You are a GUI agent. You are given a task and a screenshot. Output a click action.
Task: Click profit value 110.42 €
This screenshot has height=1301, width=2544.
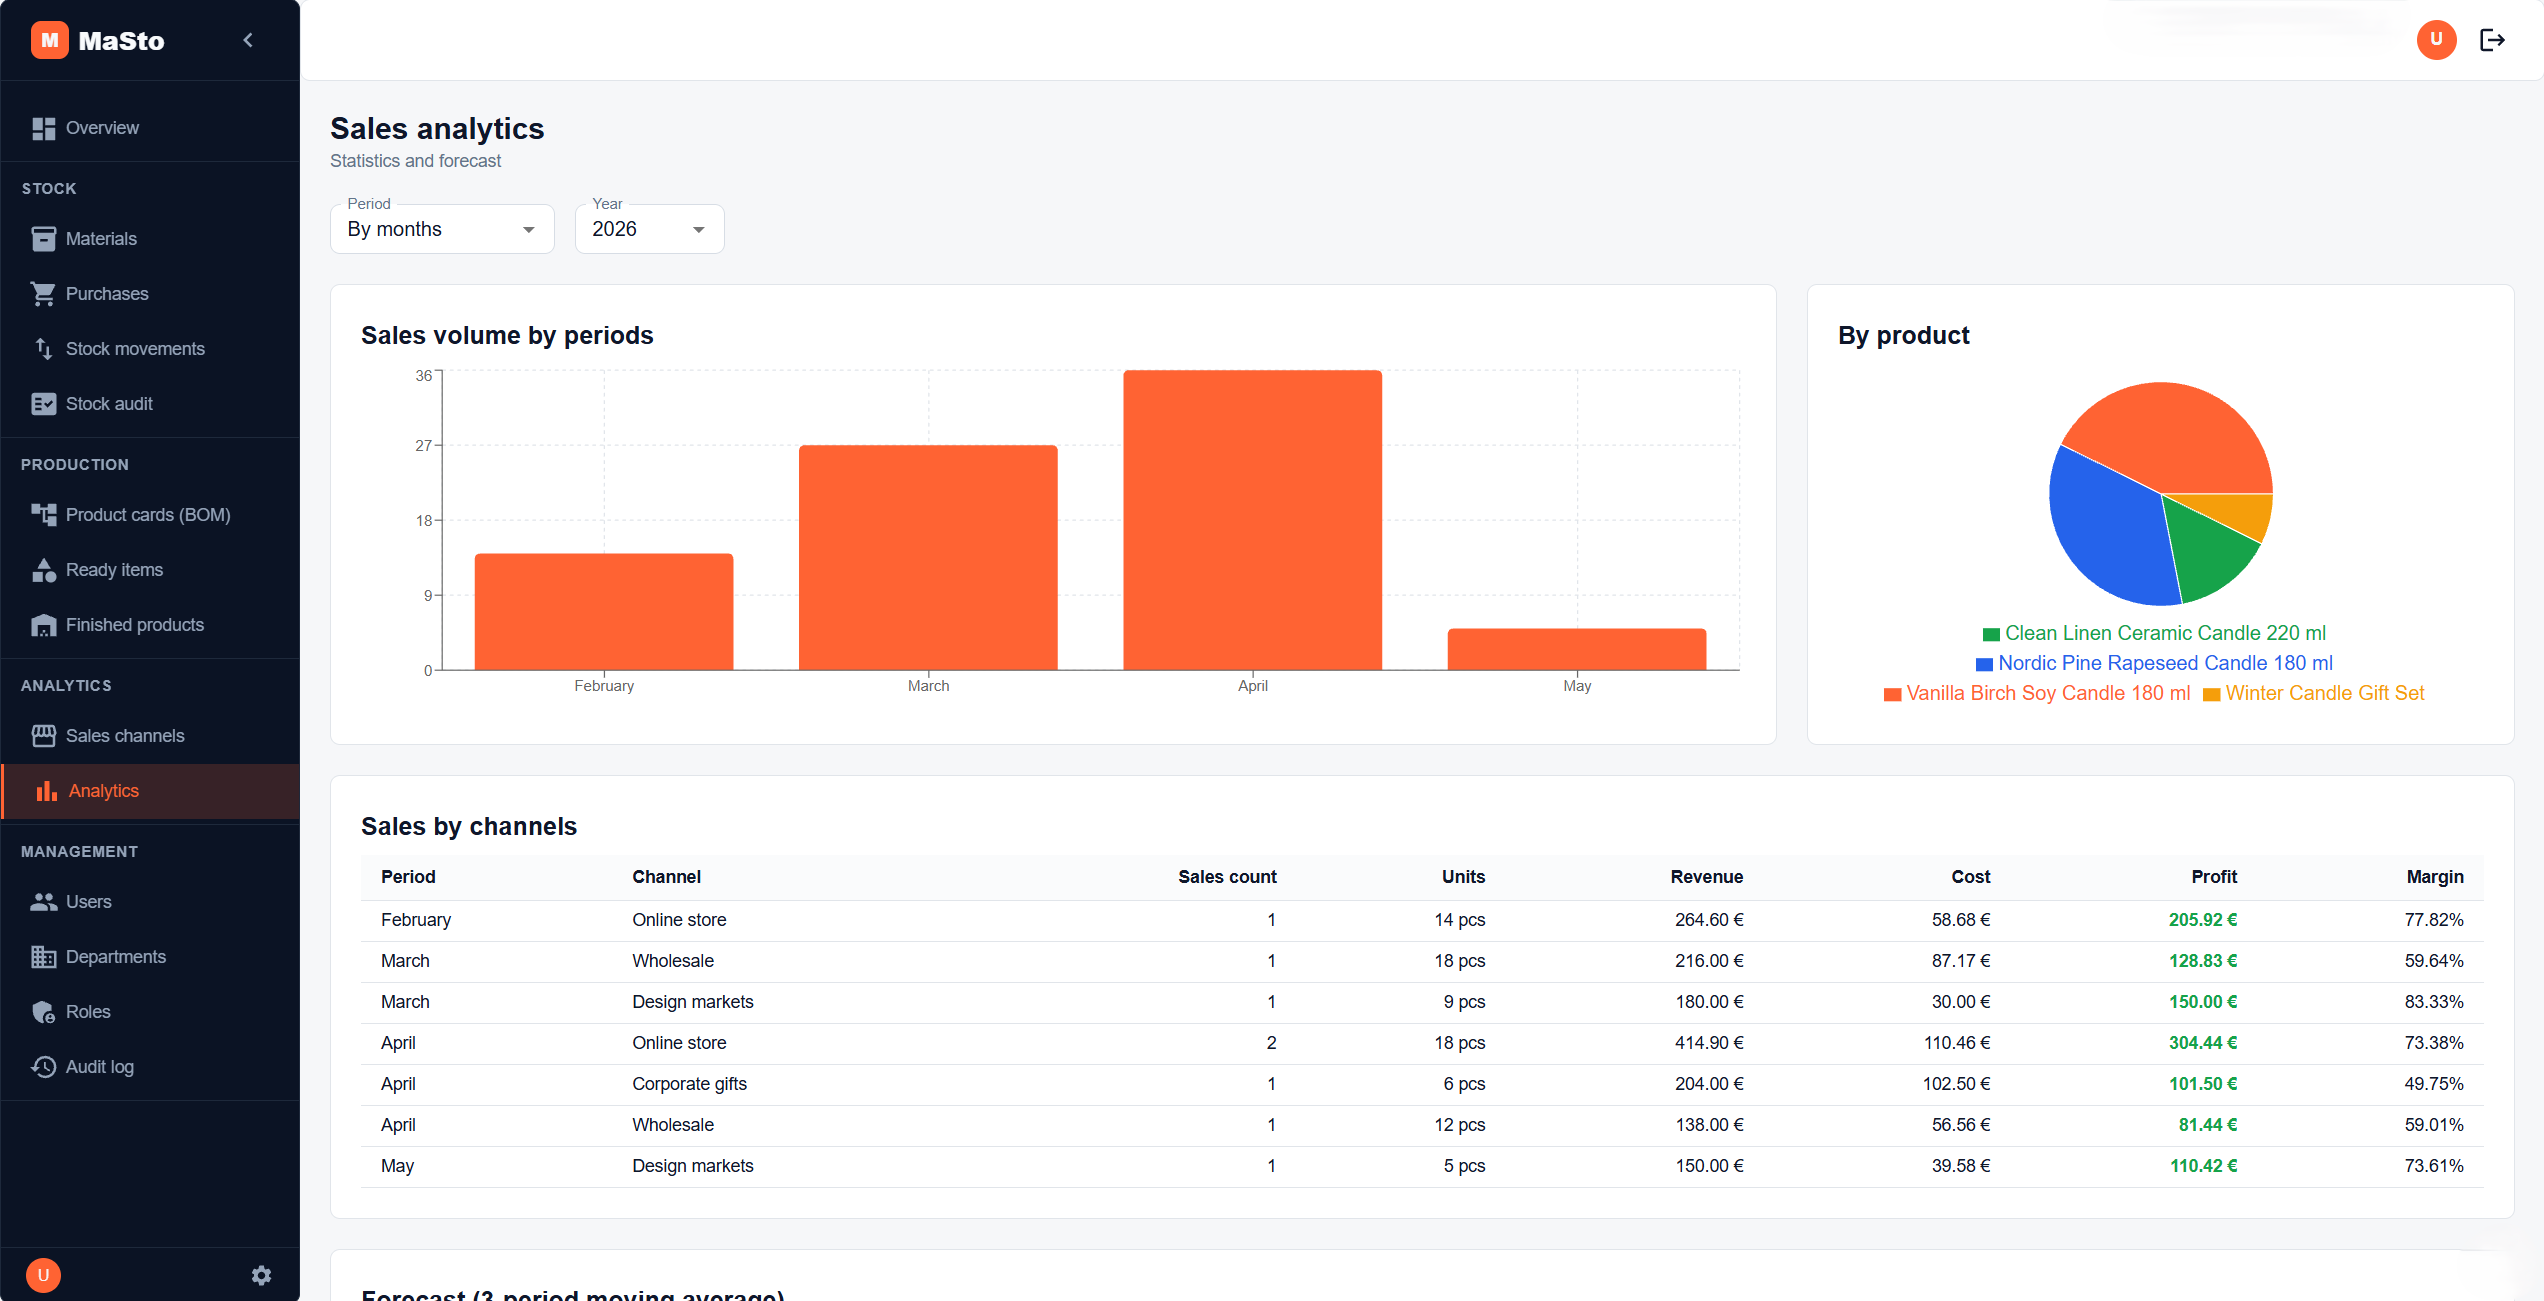coord(2203,1166)
